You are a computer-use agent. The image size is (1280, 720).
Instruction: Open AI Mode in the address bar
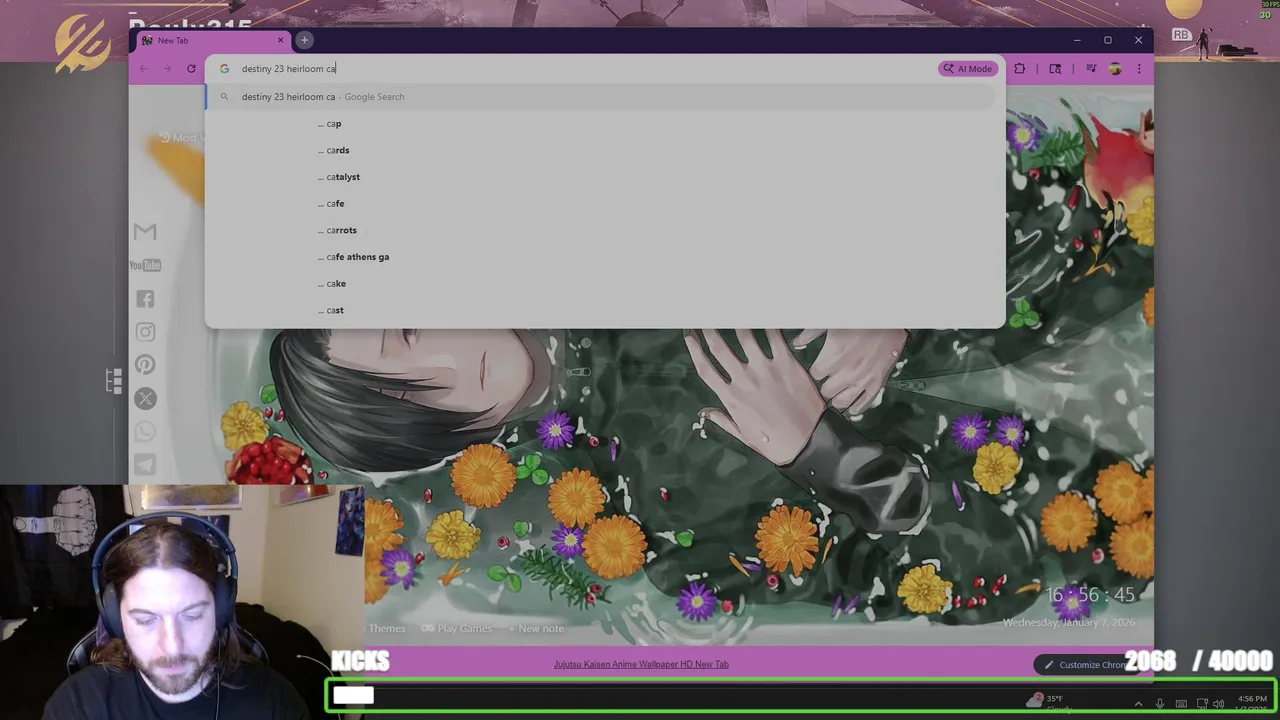click(967, 69)
